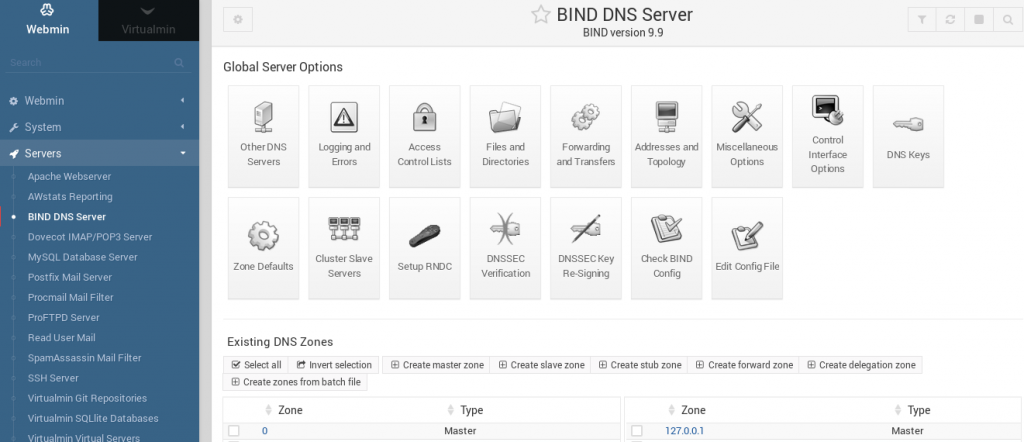The height and width of the screenshot is (442, 1024).
Task: Click the refresh/apply configuration icon
Action: pyautogui.click(x=950, y=20)
